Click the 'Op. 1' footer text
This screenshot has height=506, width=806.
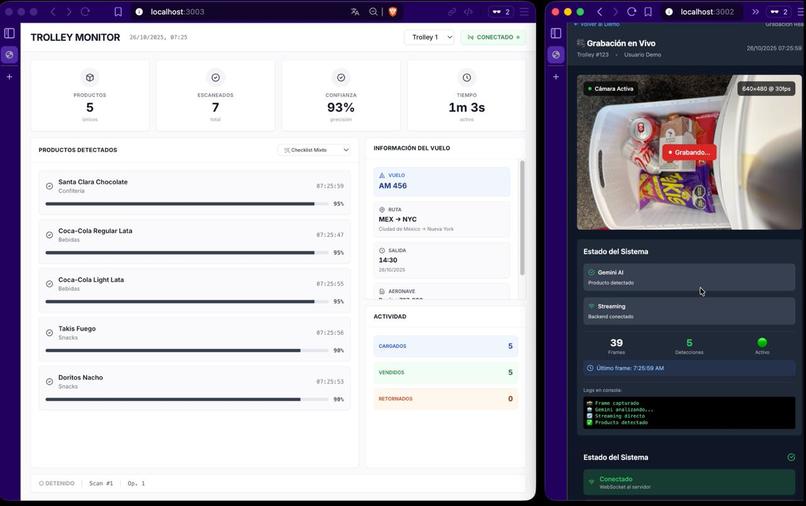(x=136, y=483)
